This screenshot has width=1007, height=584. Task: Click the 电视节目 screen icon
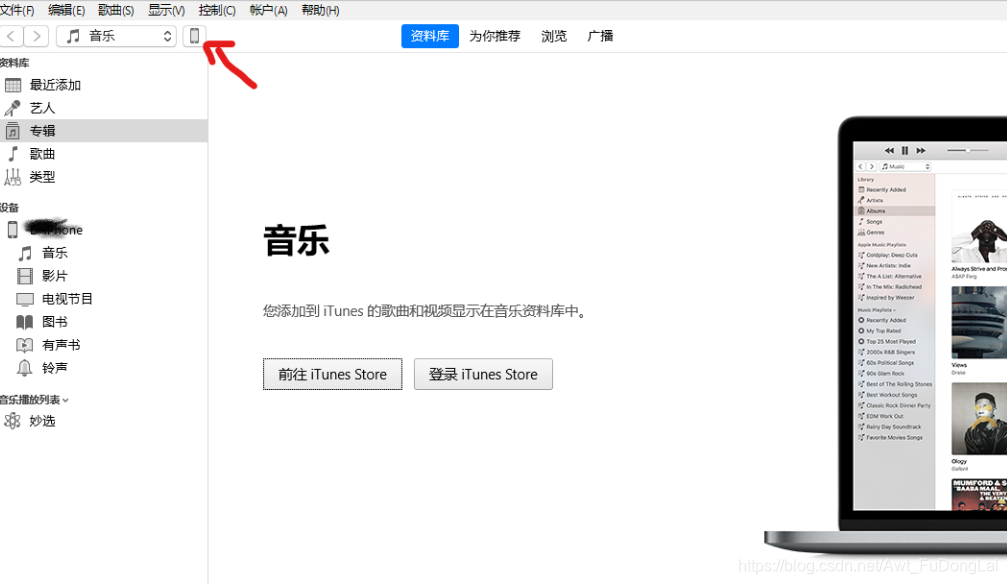[24, 299]
